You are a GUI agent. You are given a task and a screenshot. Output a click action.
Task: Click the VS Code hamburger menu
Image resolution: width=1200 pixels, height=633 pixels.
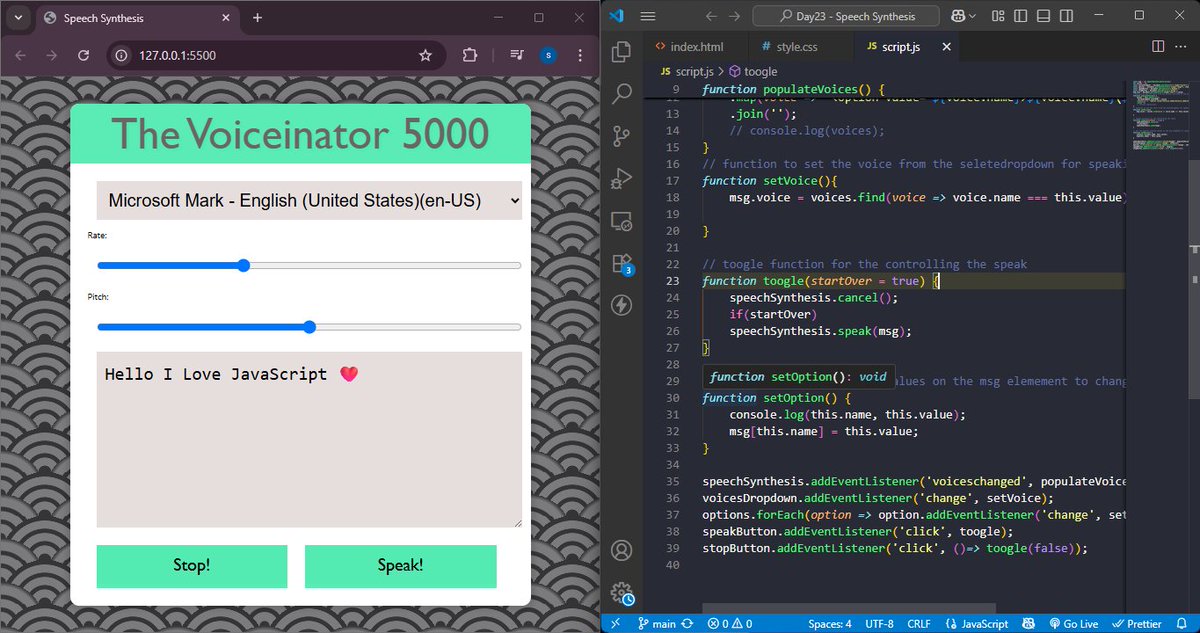point(647,16)
